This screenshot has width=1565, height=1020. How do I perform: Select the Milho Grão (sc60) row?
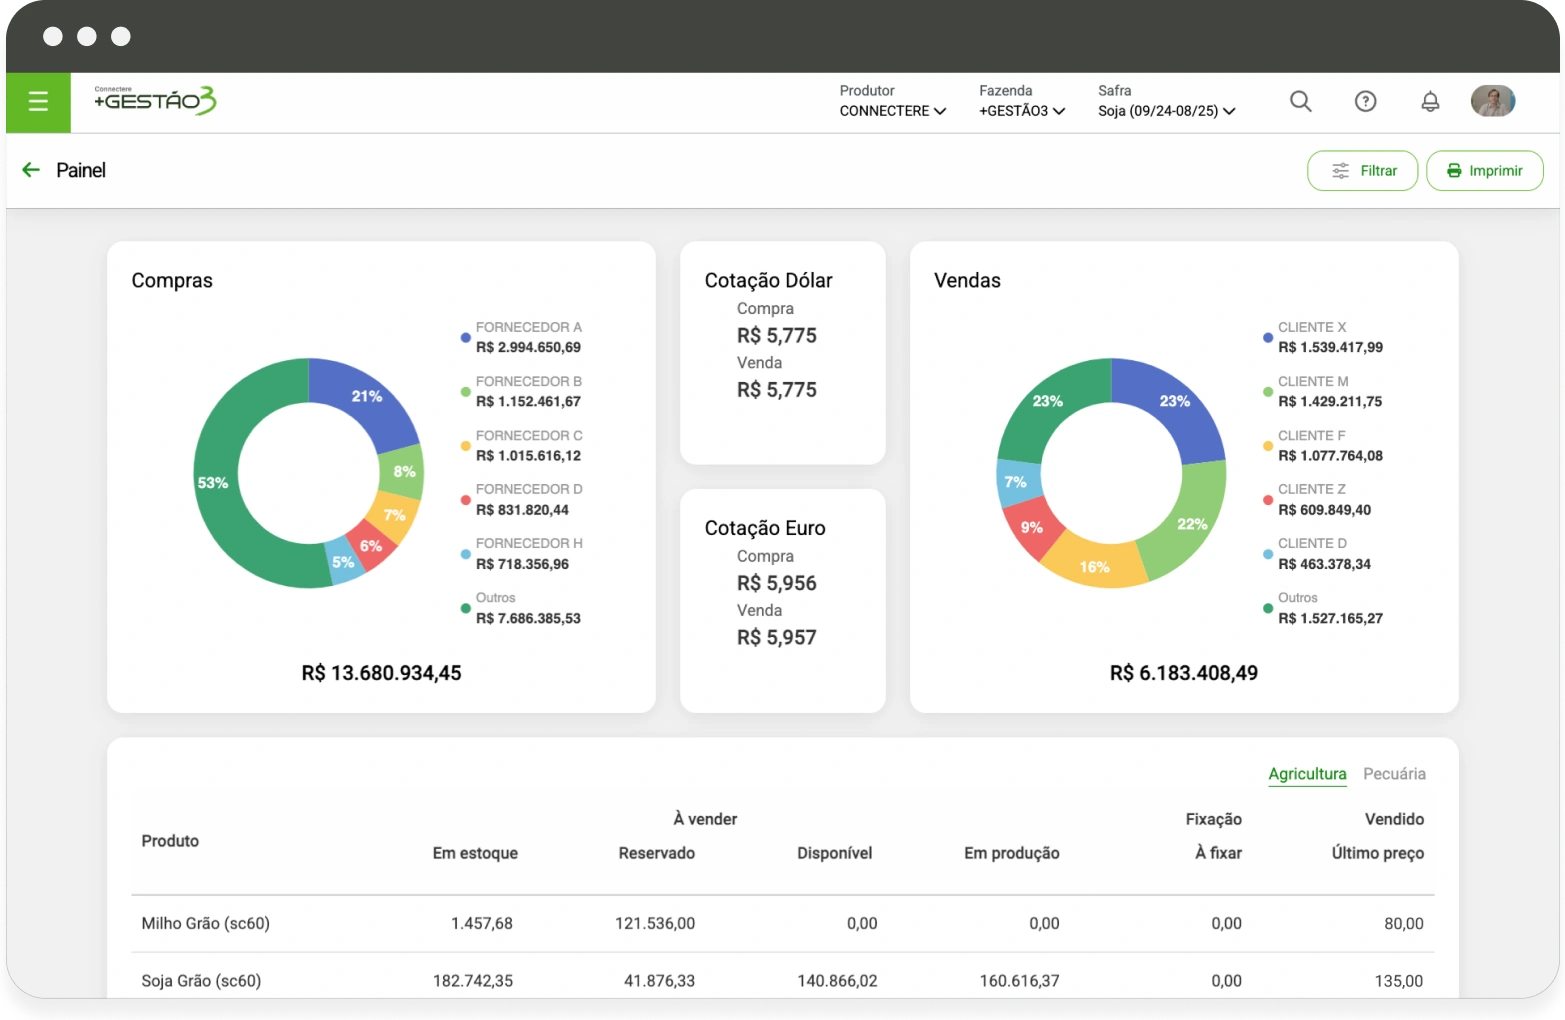click(x=206, y=923)
